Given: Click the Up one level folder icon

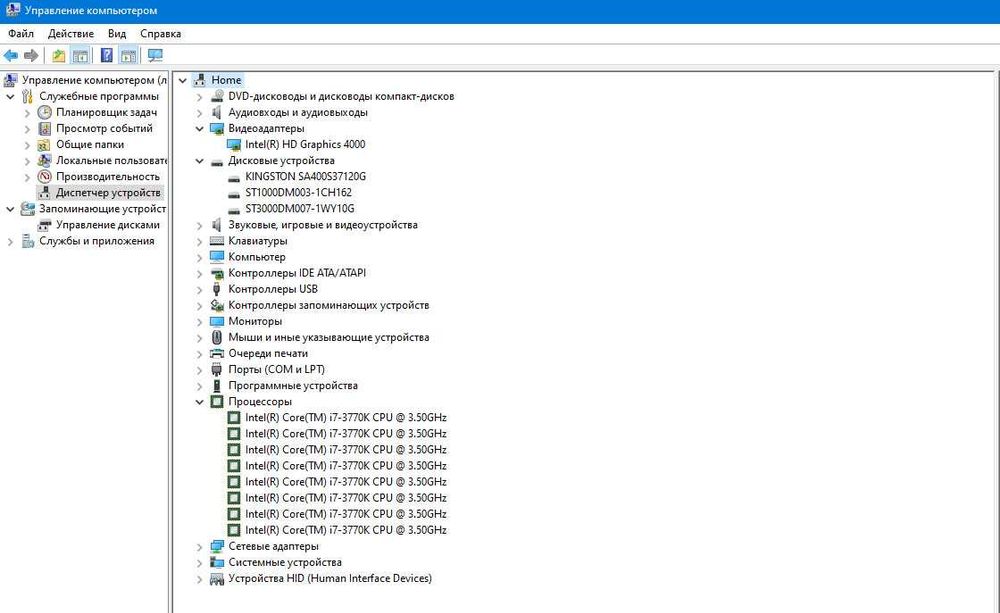Looking at the screenshot, I should tap(59, 56).
